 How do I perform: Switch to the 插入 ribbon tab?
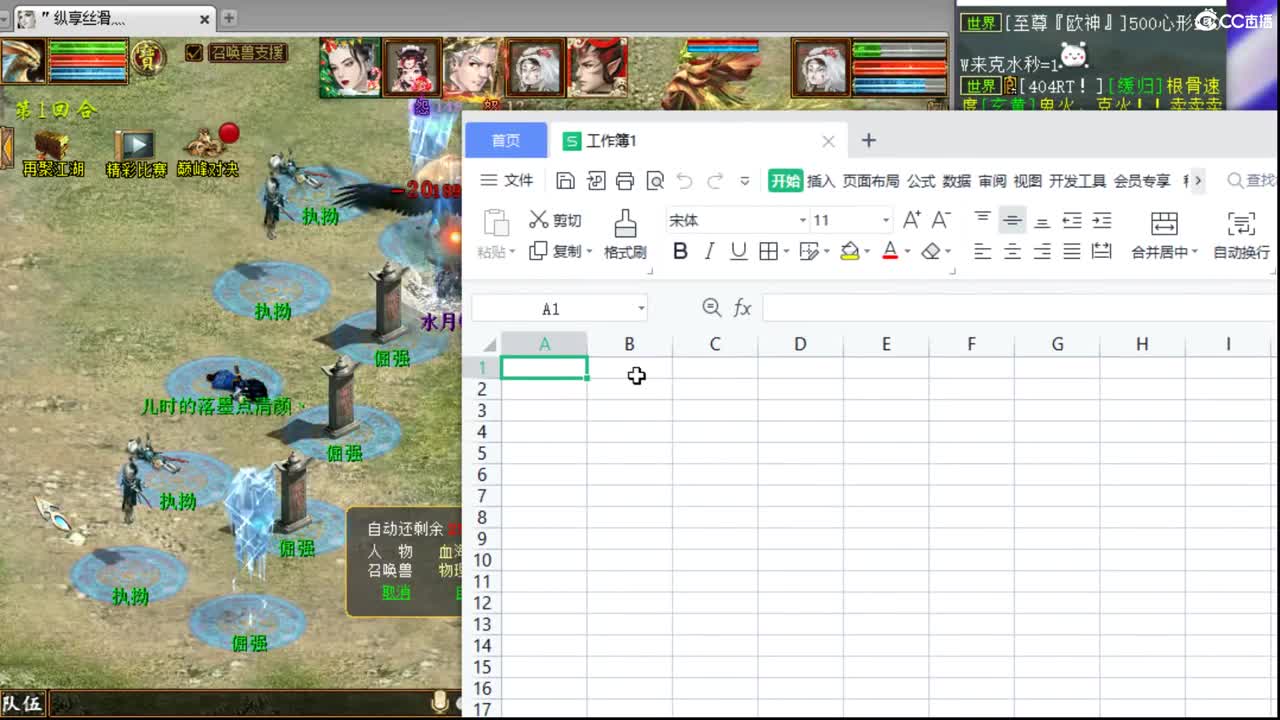coord(821,181)
